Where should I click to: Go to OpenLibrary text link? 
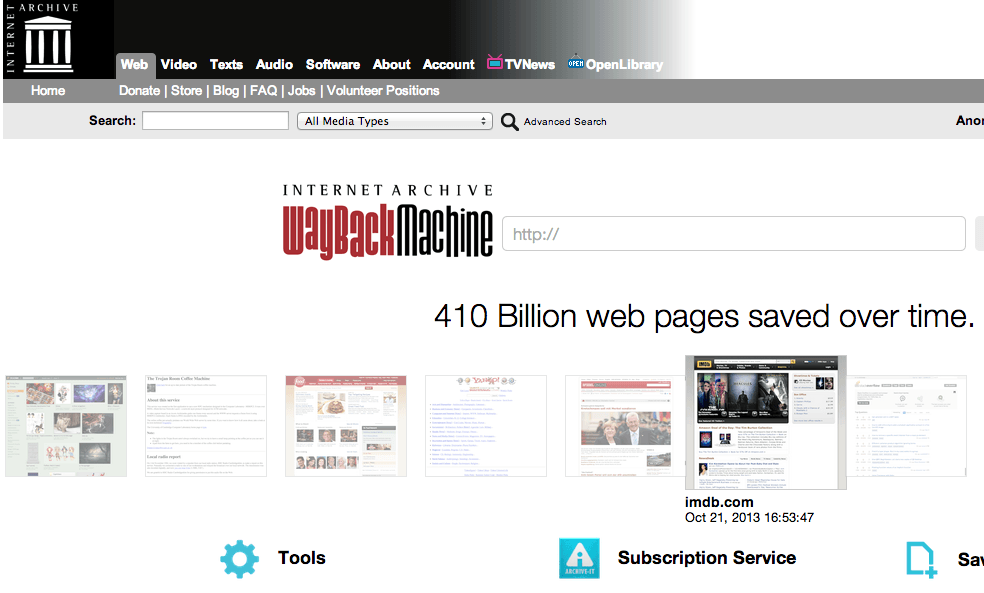(624, 65)
